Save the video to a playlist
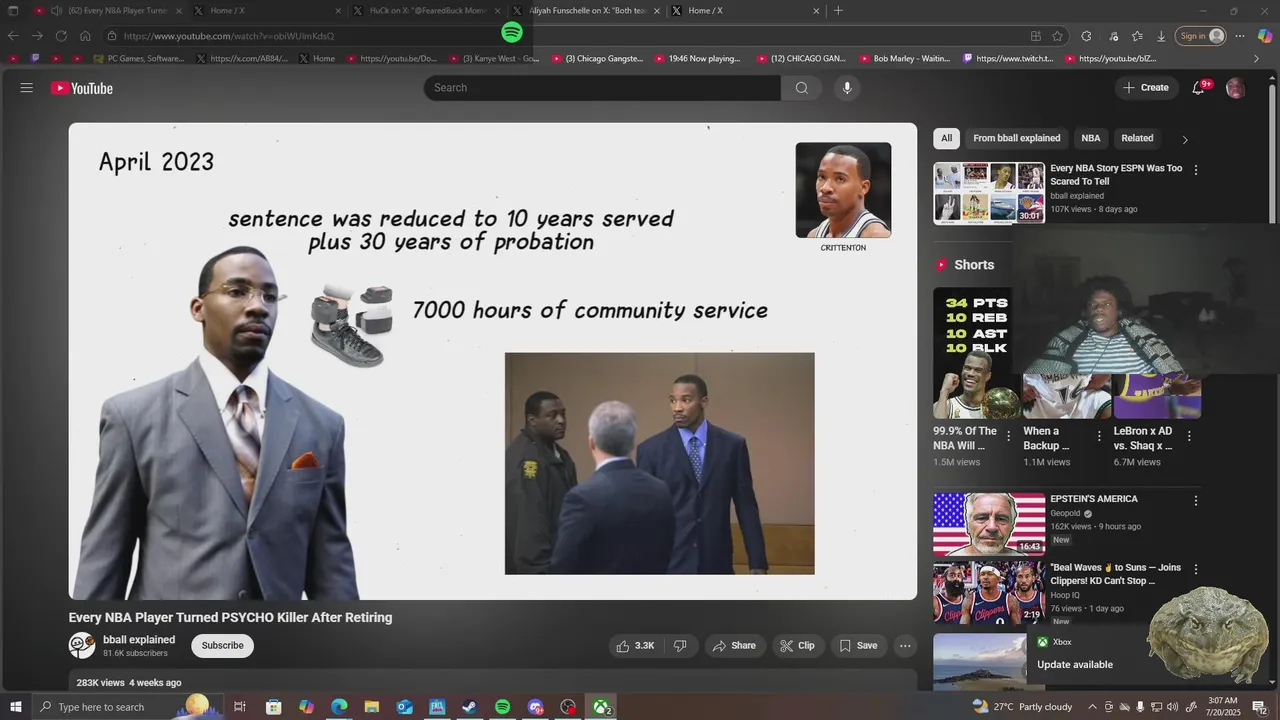Viewport: 1280px width, 720px height. pos(858,646)
